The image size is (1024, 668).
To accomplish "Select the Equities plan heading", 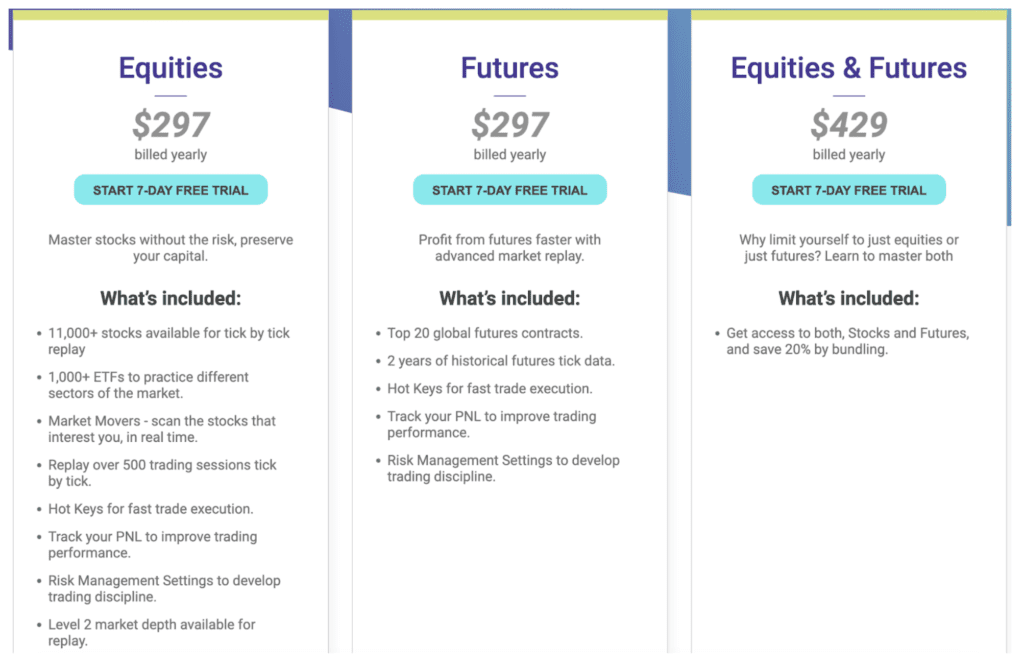I will pyautogui.click(x=170, y=67).
